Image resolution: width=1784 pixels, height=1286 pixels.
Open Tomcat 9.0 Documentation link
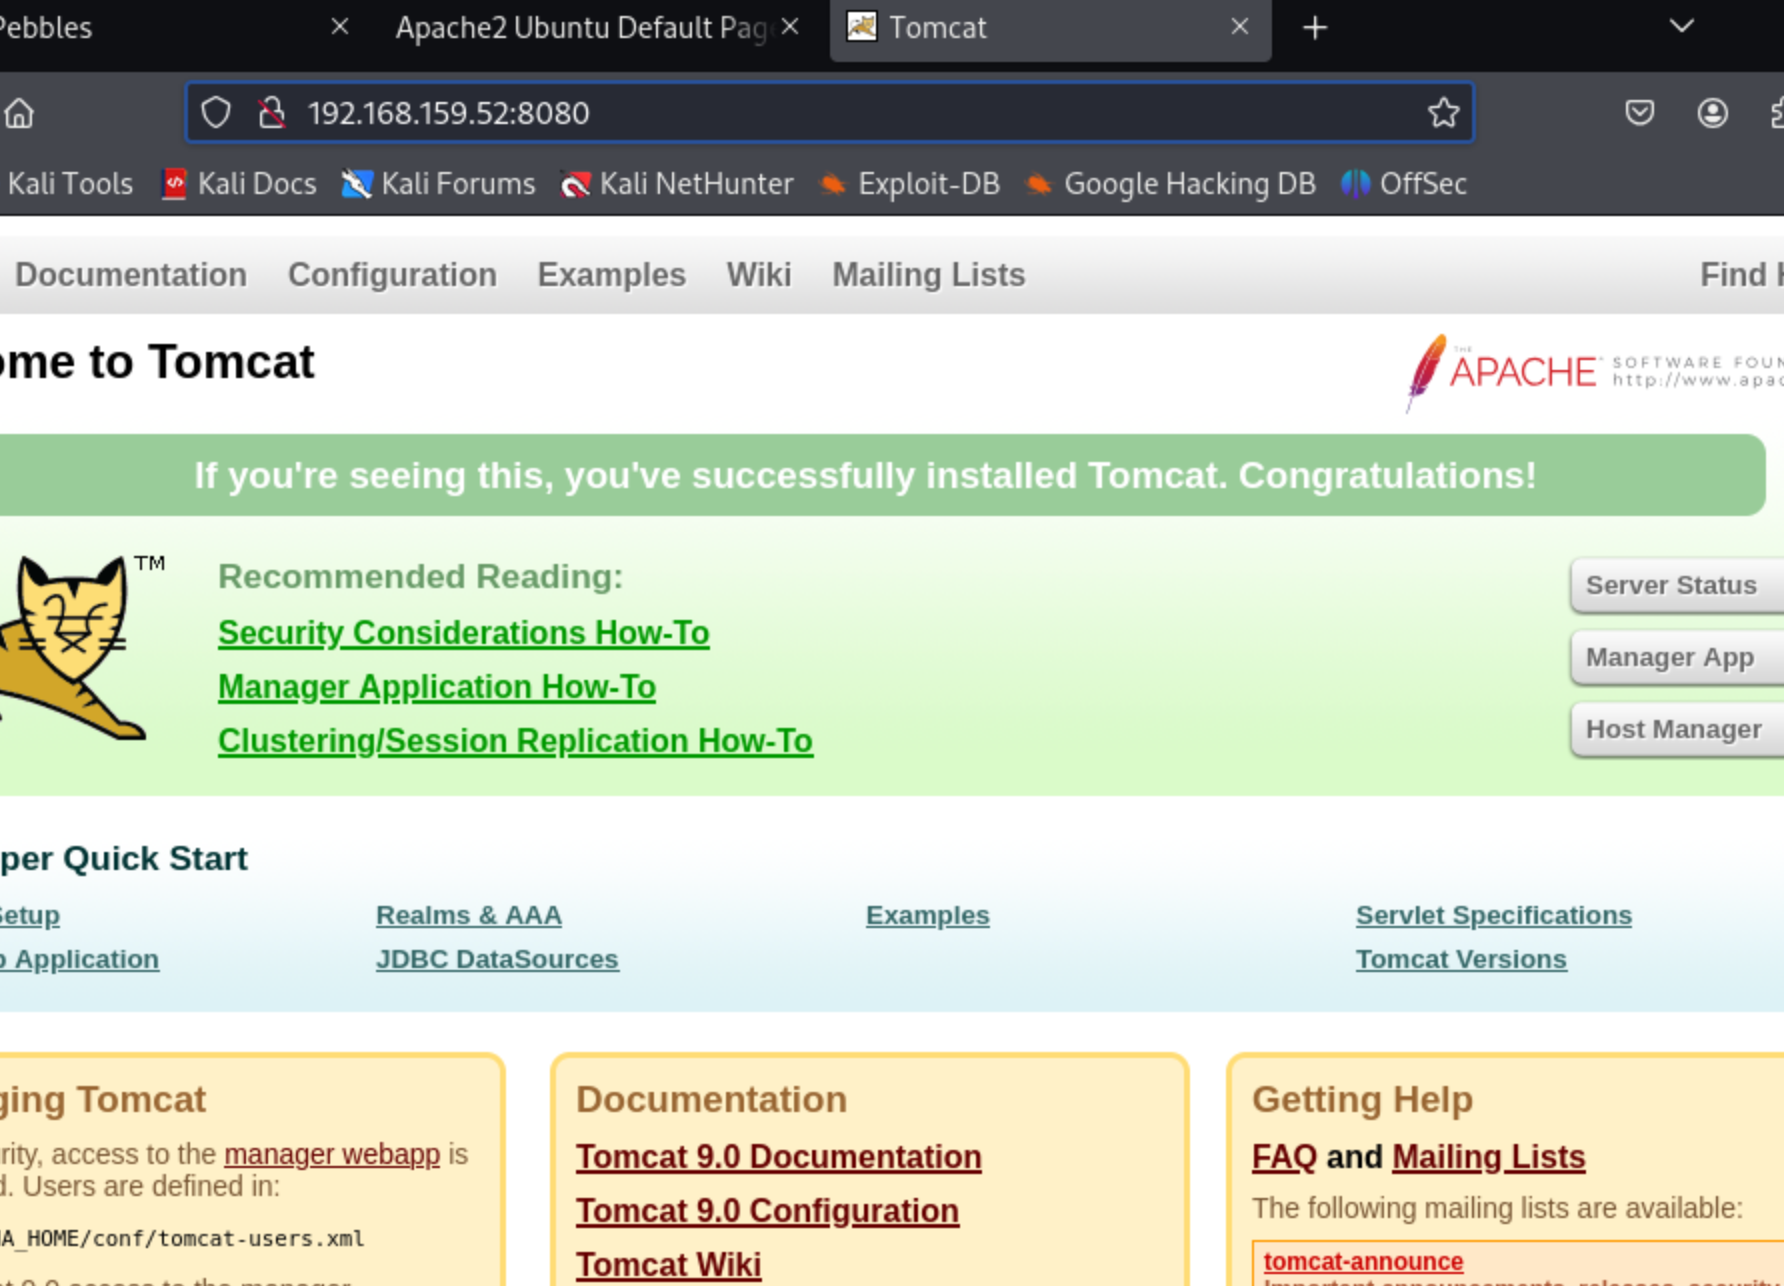(x=779, y=1157)
